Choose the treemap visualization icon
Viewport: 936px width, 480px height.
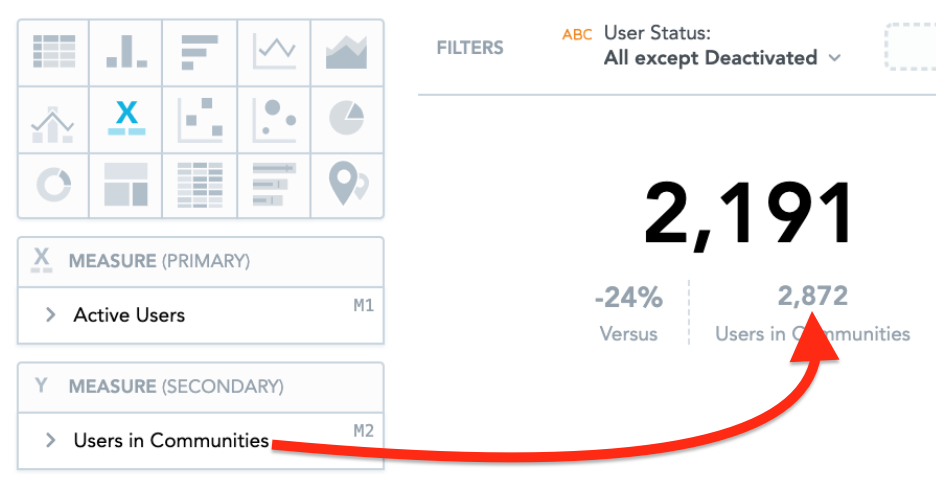pyautogui.click(x=127, y=185)
